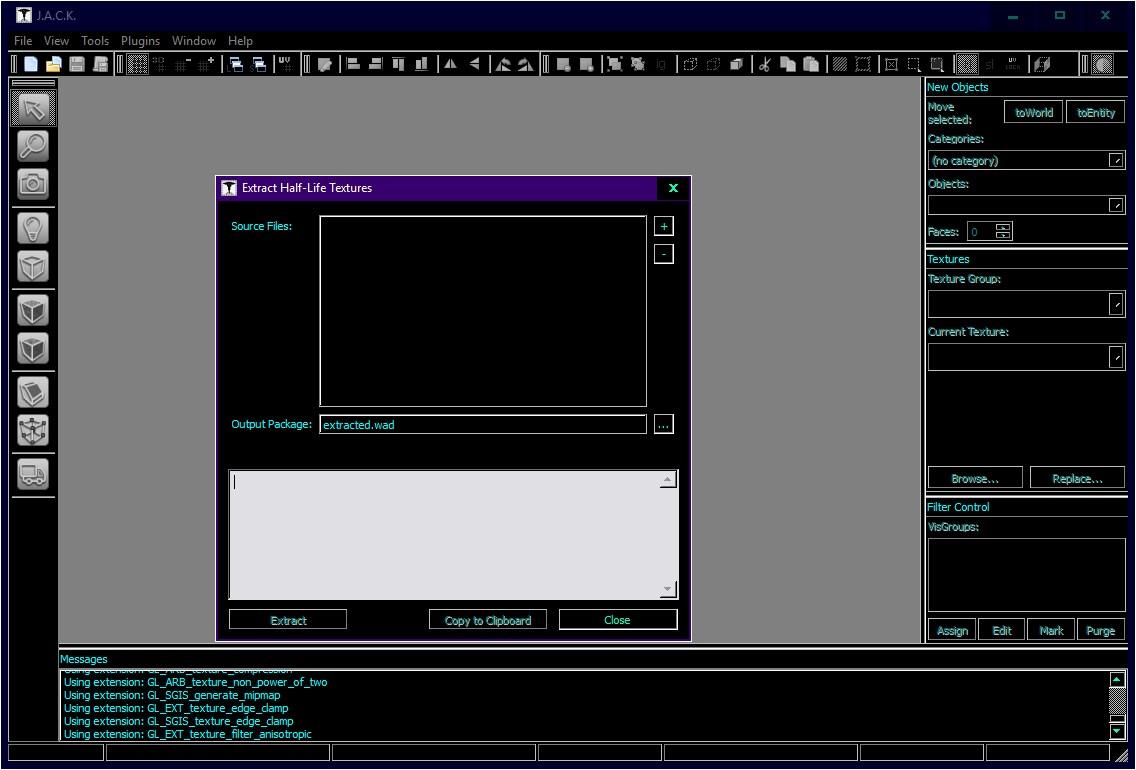Select the Vertex manipulation tool

(33, 430)
